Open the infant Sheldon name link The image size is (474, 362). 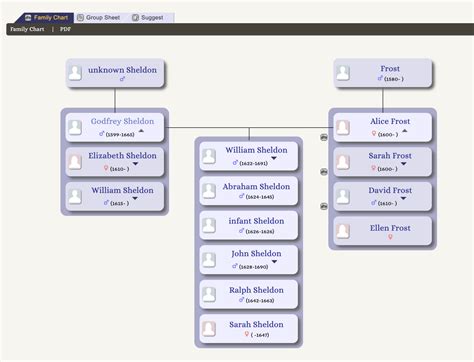[256, 221]
